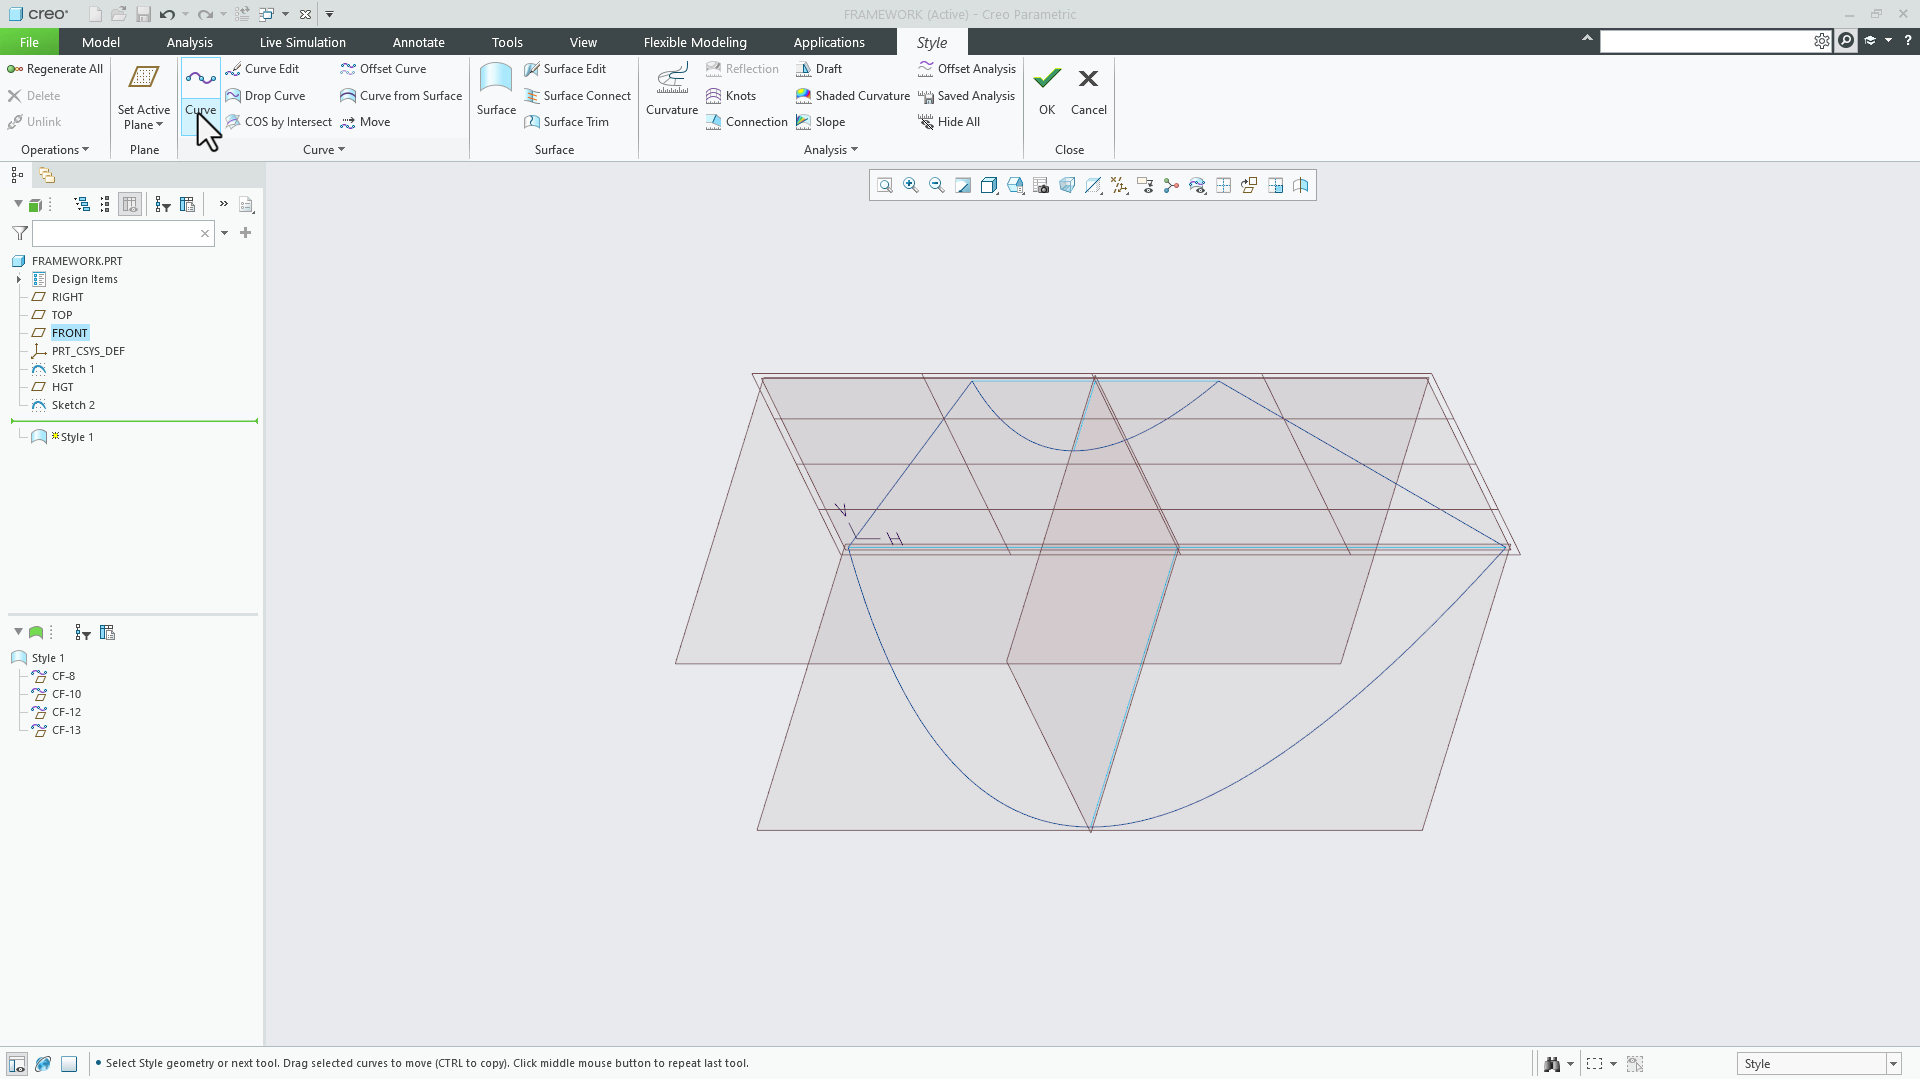Expand Analysis group dropdown

click(831, 150)
